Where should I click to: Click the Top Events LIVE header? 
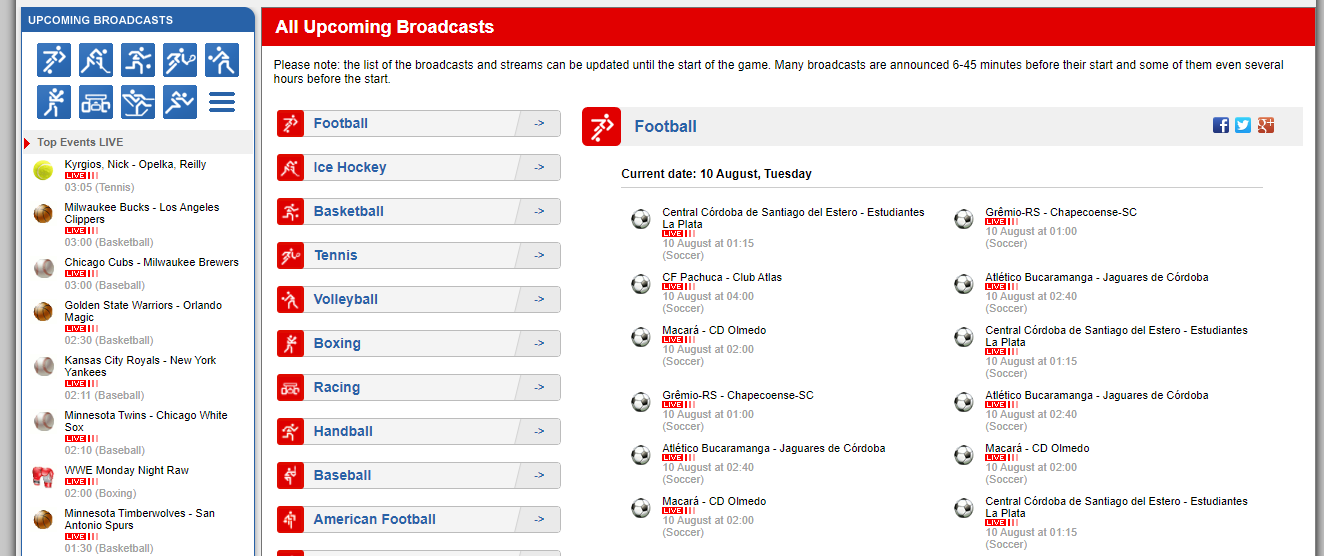pyautogui.click(x=80, y=142)
